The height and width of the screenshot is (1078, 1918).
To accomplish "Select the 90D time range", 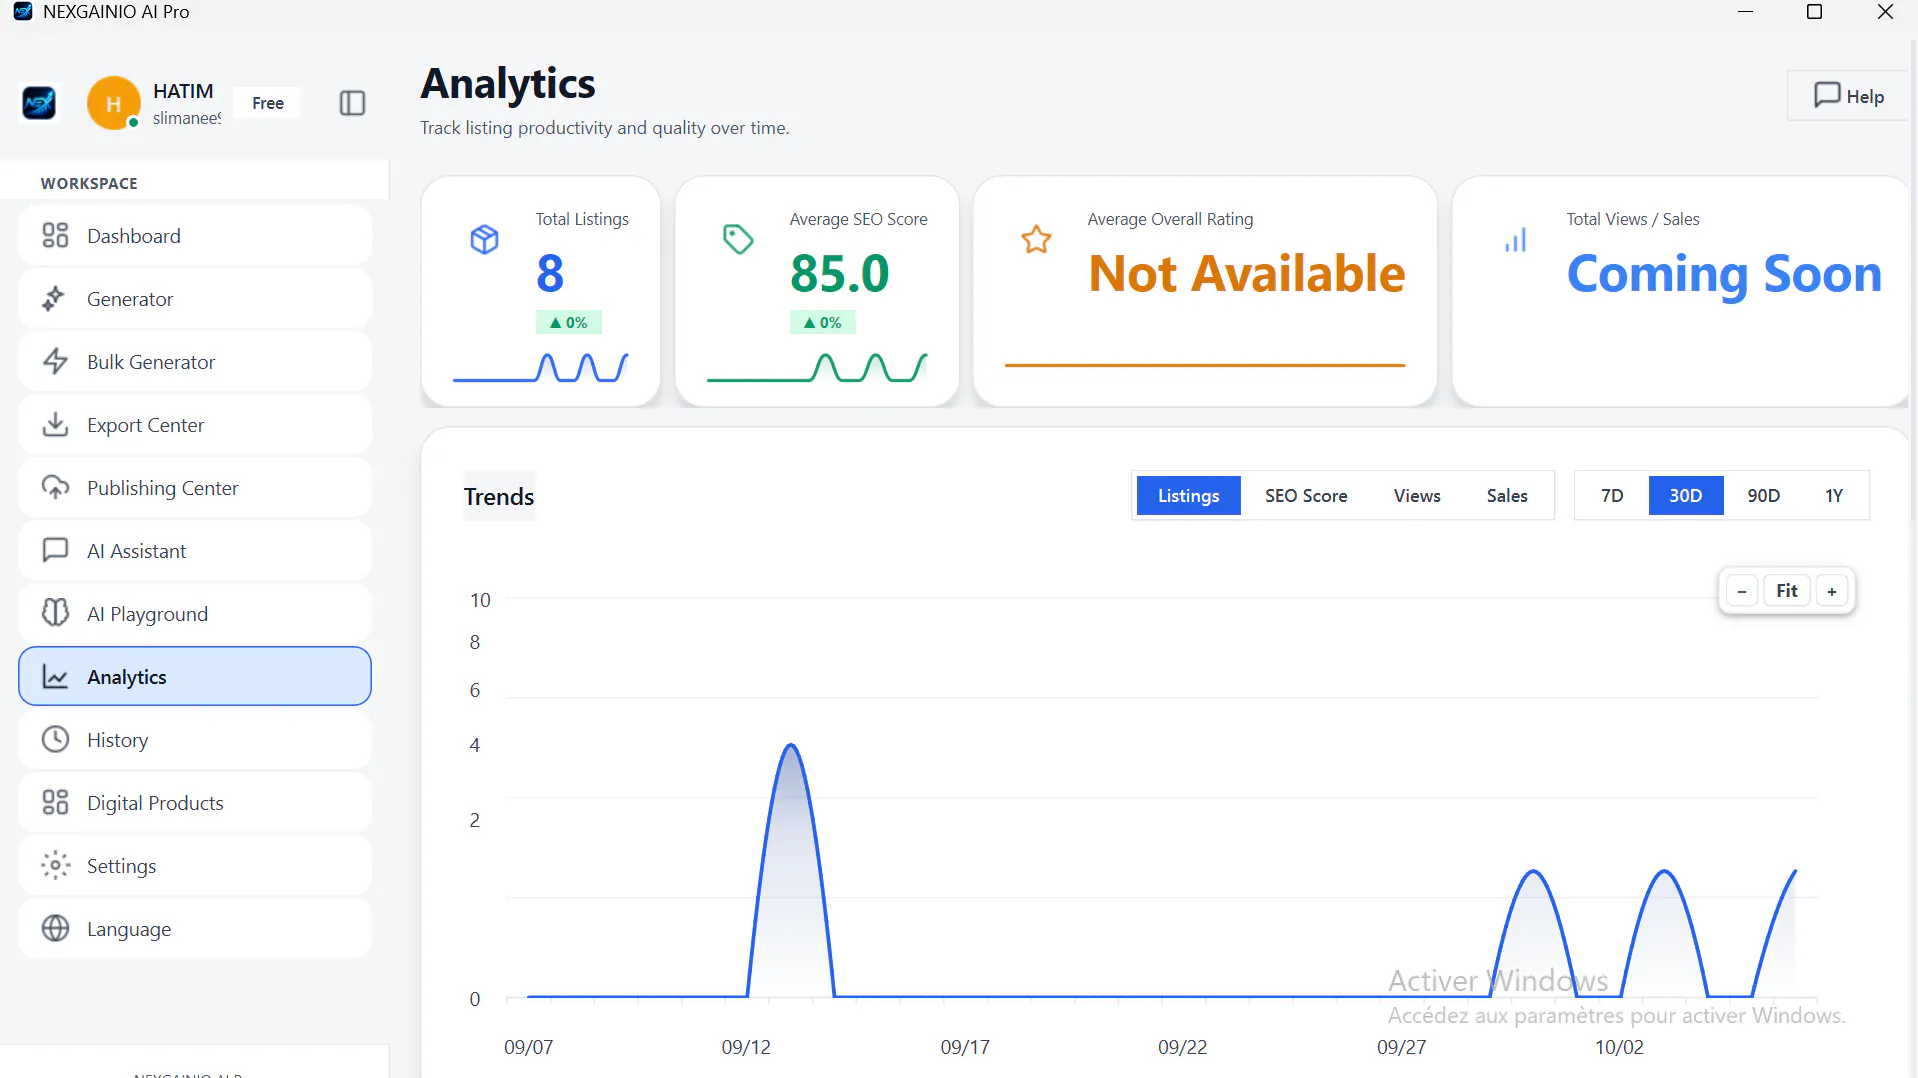I will point(1763,496).
